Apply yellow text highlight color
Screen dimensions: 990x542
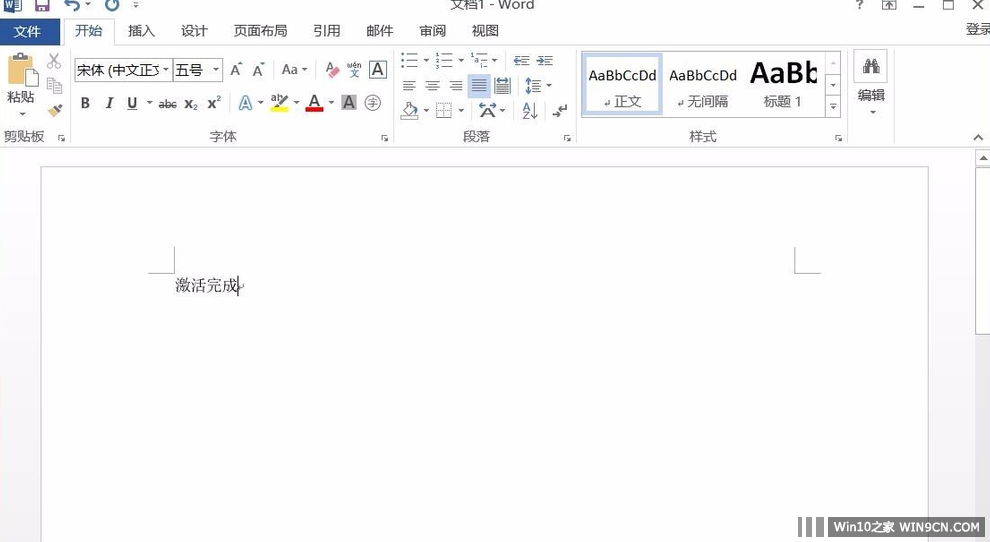[x=279, y=103]
